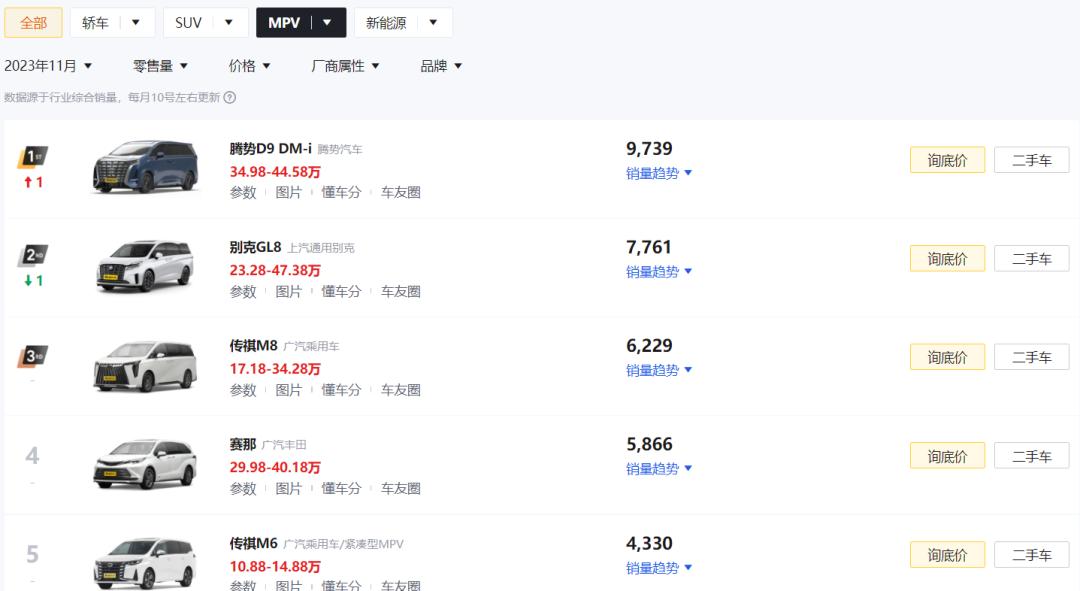Expand the 品牌 filter
The width and height of the screenshot is (1080, 591).
point(441,66)
